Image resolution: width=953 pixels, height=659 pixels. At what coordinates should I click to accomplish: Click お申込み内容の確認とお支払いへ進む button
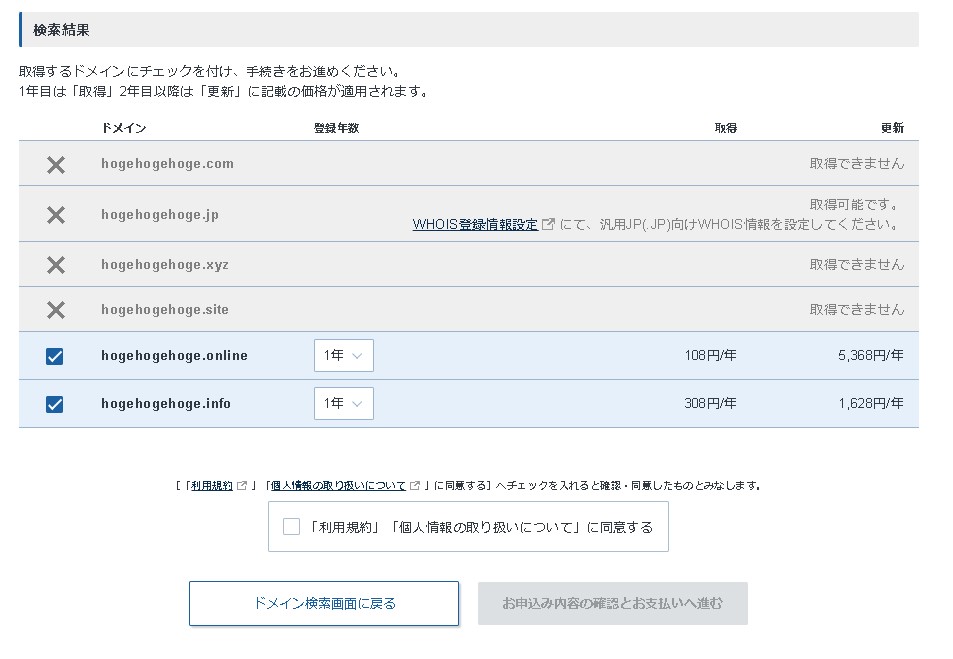coord(612,604)
